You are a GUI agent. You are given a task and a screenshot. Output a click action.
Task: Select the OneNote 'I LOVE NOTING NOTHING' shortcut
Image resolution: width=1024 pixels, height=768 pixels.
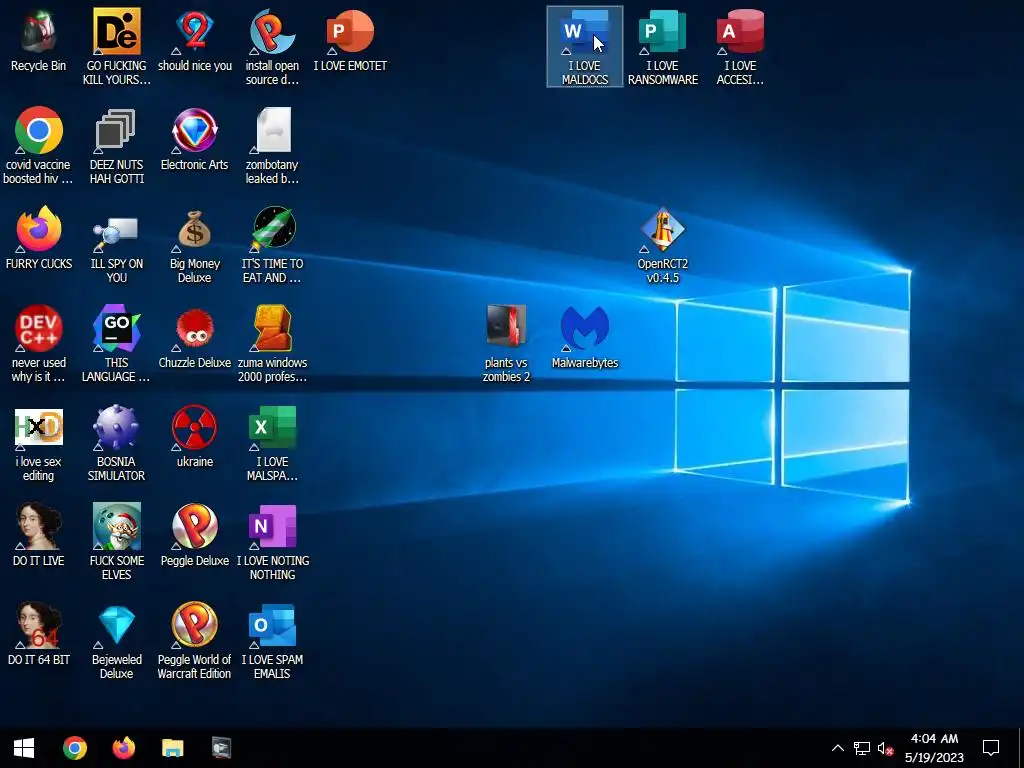coord(272,542)
